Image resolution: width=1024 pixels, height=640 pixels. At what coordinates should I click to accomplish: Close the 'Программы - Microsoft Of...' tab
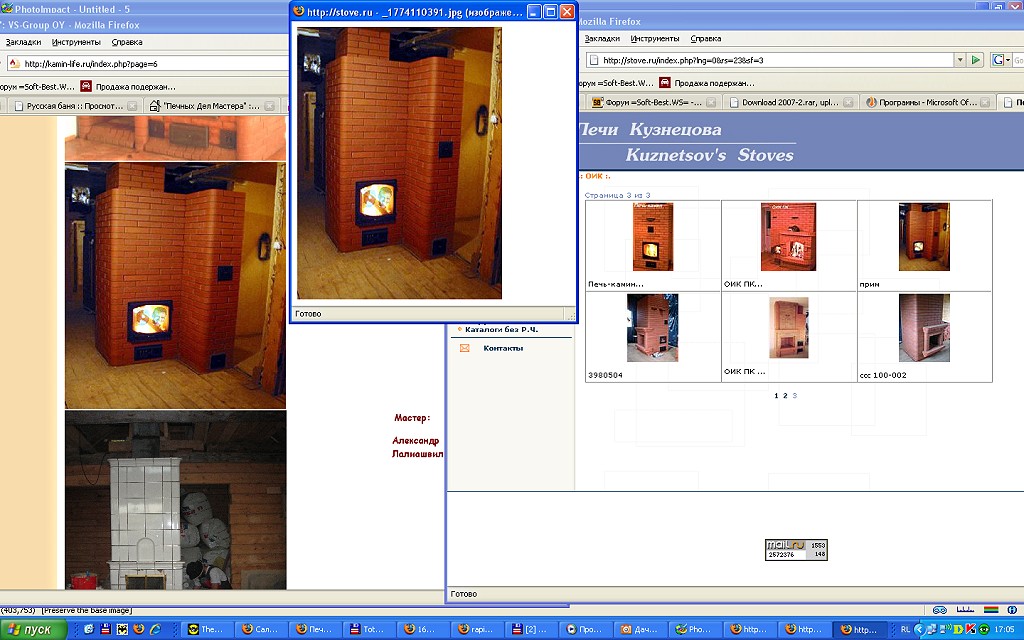(985, 102)
